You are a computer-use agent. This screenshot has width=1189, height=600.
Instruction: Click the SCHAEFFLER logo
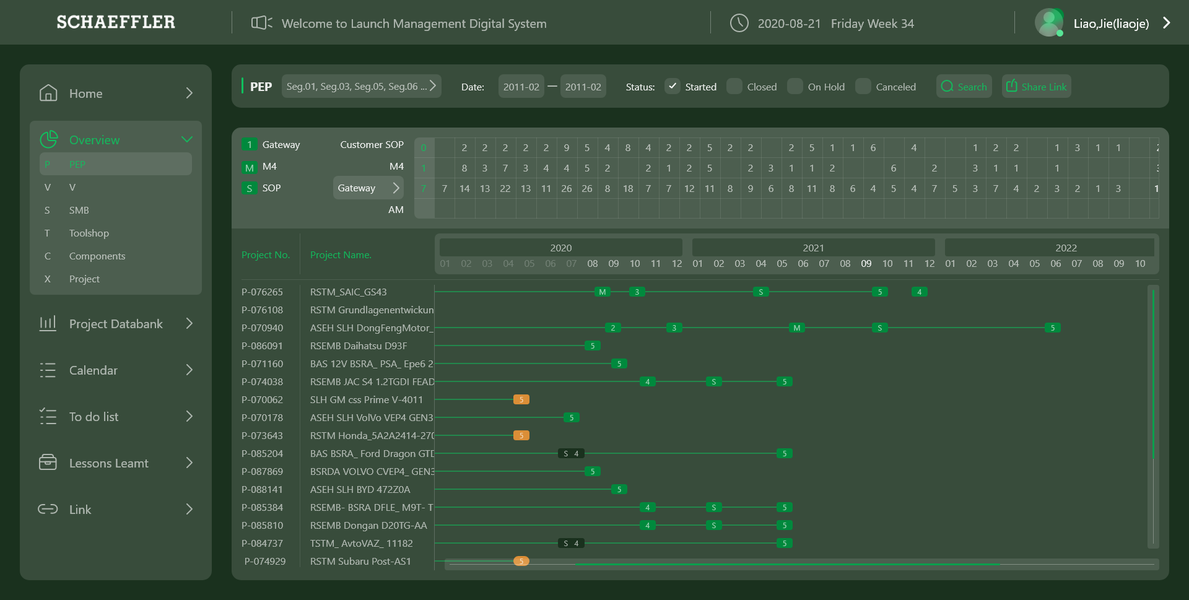(x=116, y=22)
